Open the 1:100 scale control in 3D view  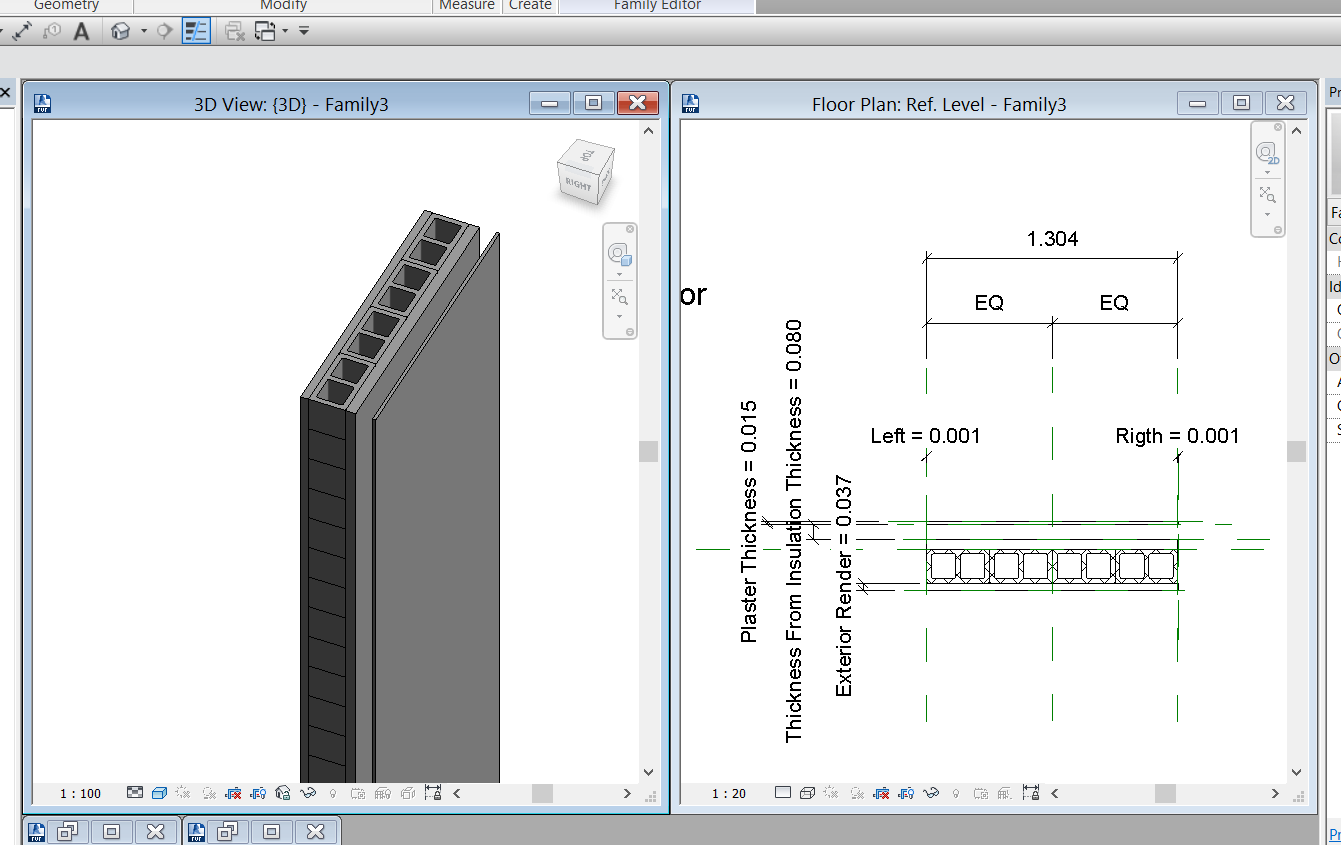coord(79,793)
